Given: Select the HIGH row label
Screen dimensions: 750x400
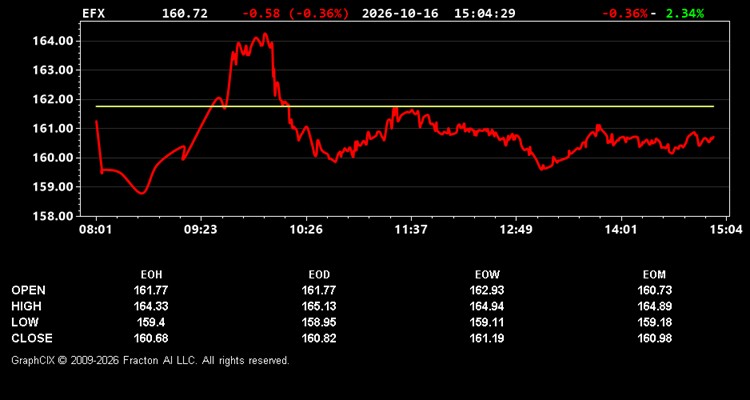Looking at the screenshot, I should (26, 306).
